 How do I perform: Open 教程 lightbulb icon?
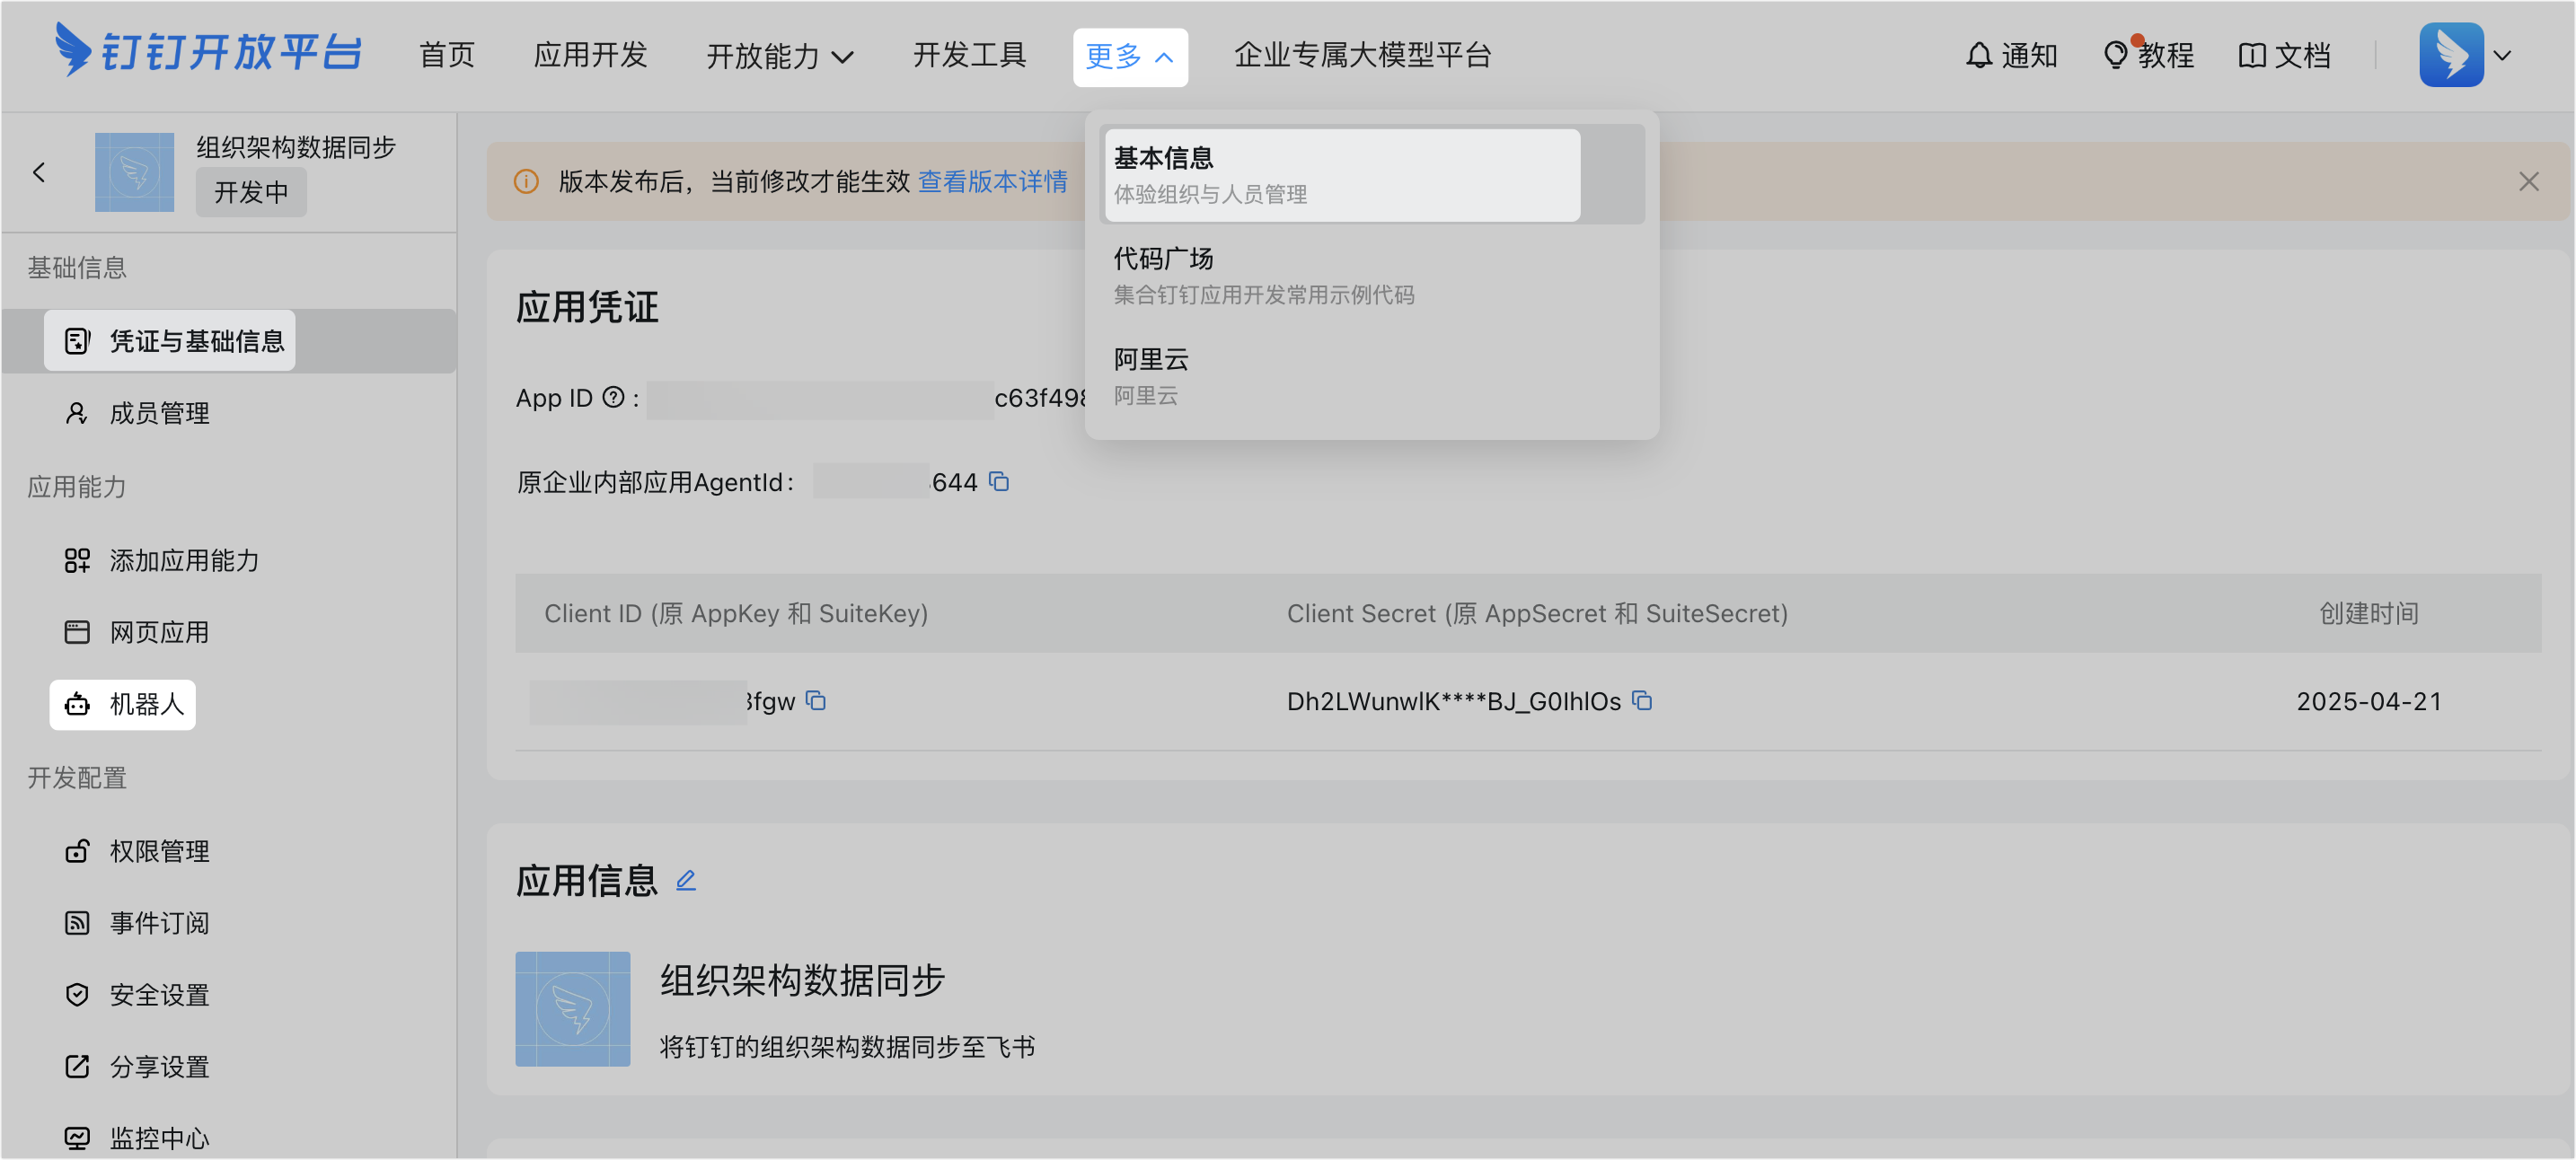pos(2115,55)
